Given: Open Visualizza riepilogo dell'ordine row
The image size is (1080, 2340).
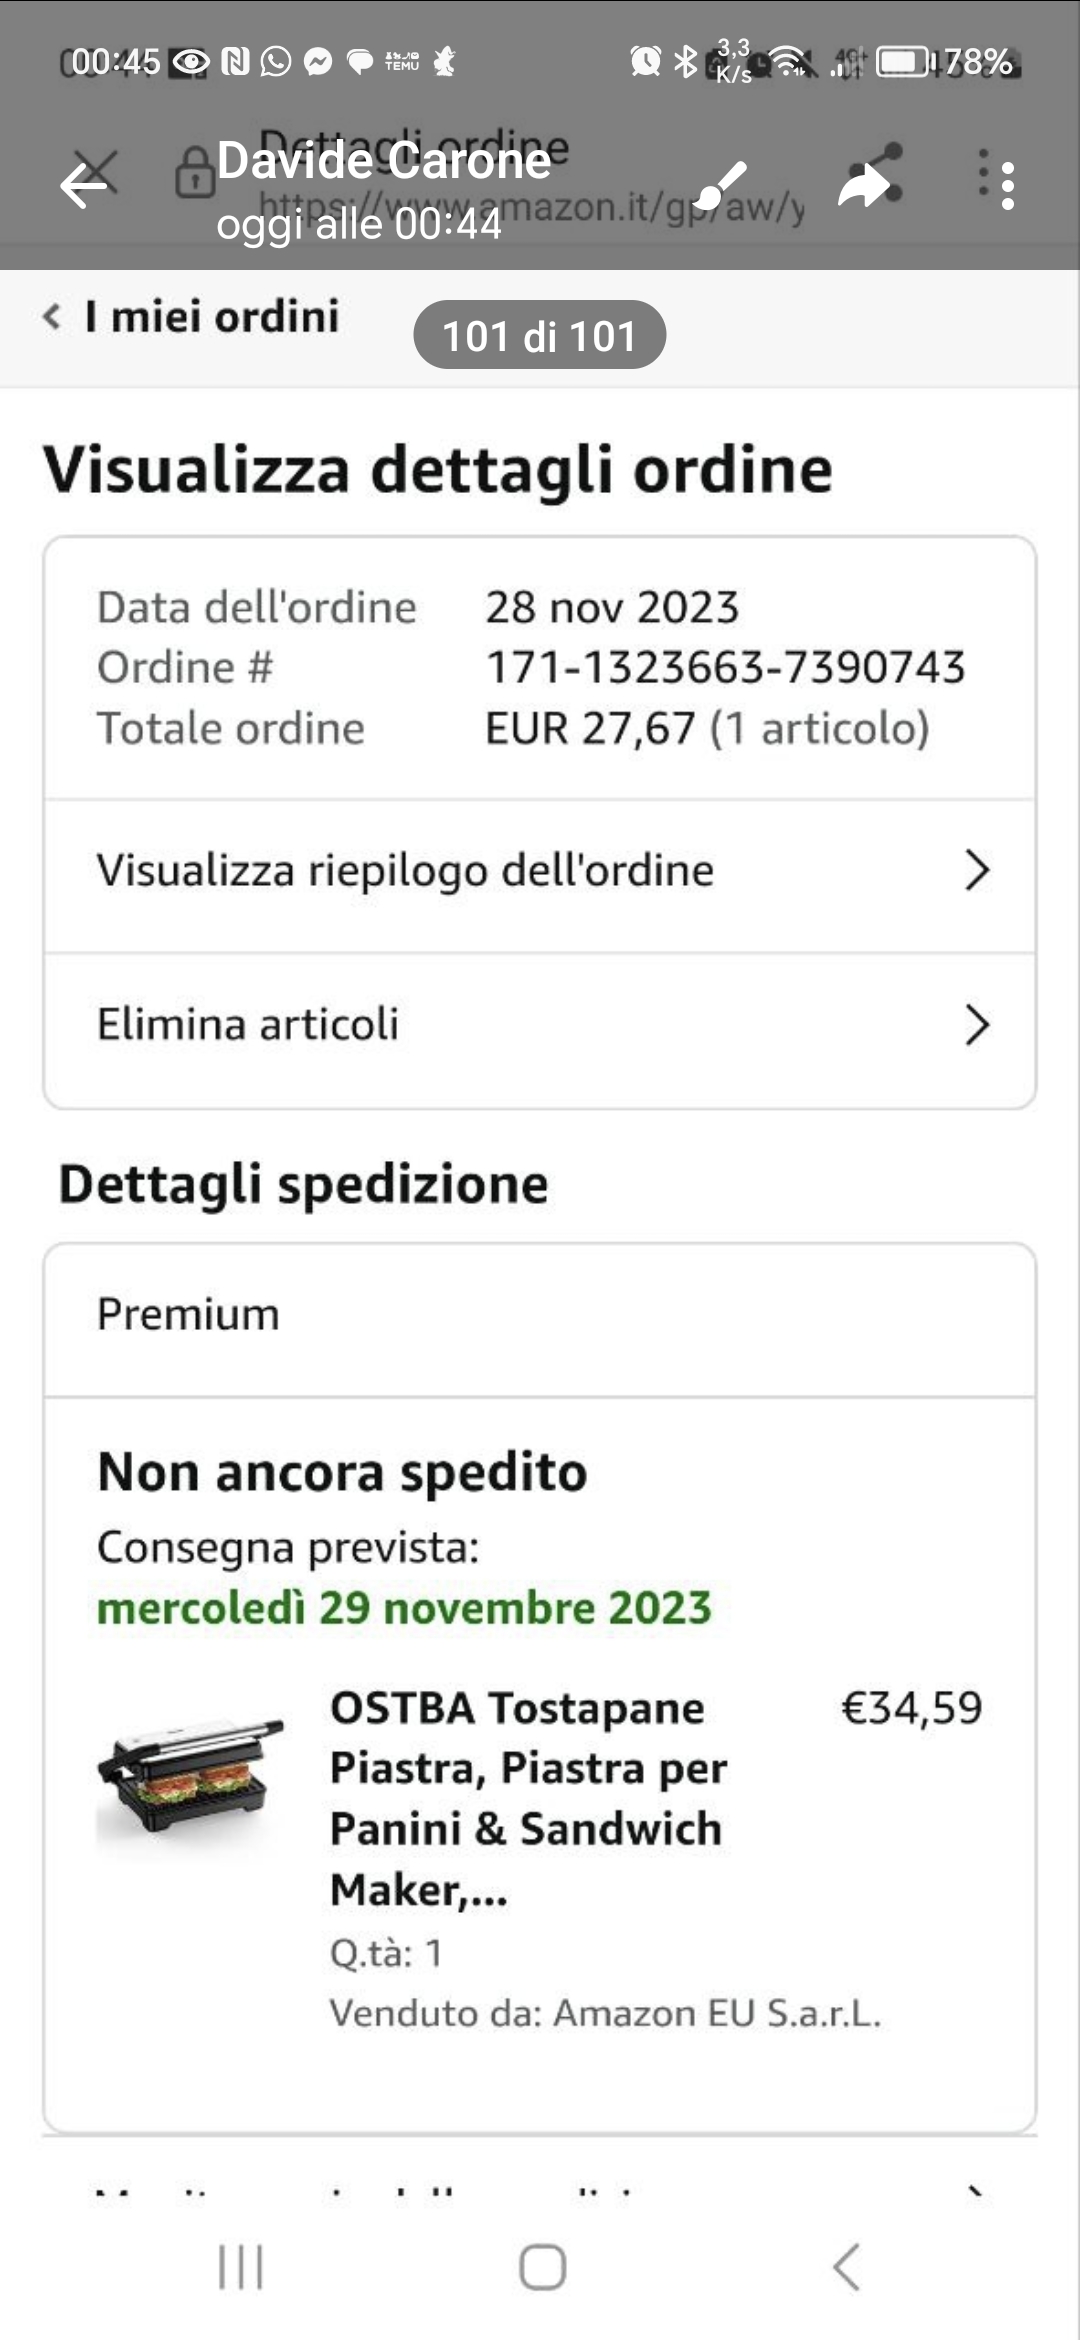Looking at the screenshot, I should click(405, 870).
